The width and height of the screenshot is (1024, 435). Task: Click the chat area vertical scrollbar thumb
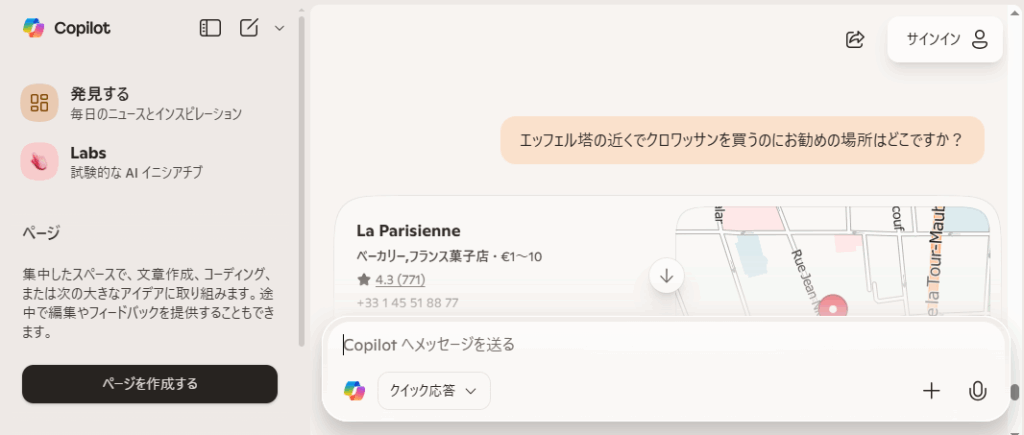pyautogui.click(x=1015, y=392)
